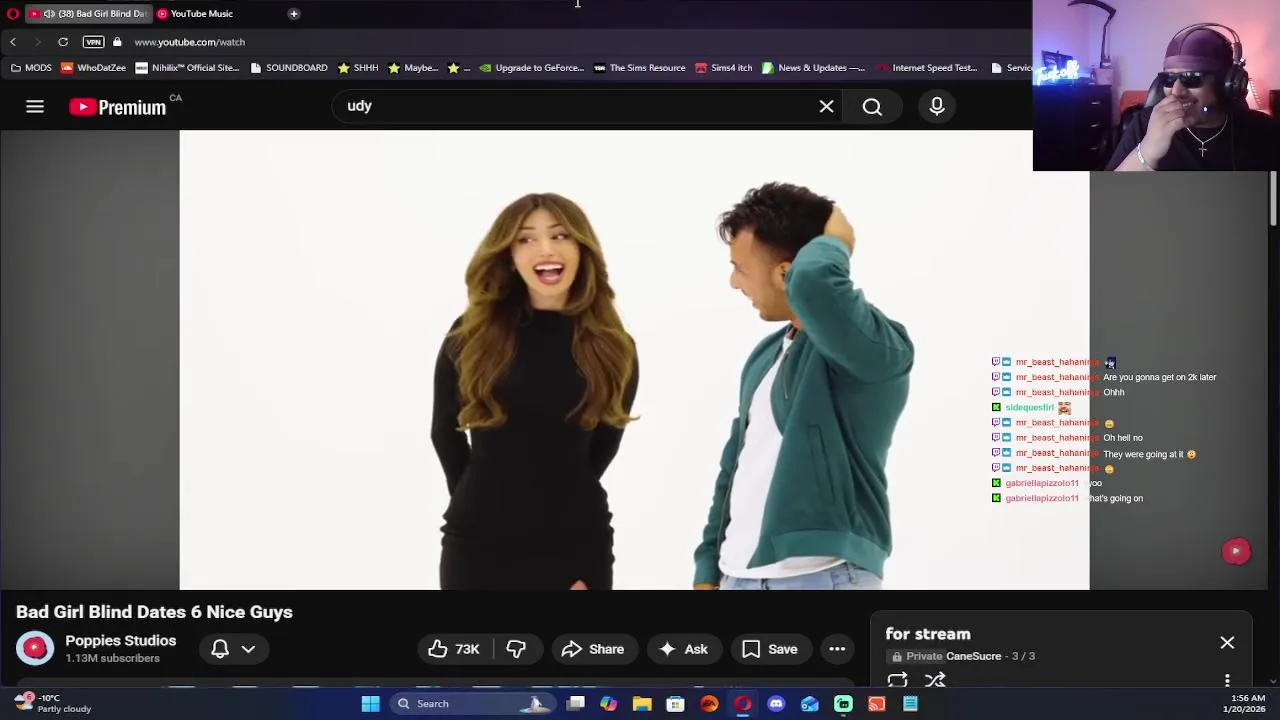Open the Maybe... starred bookmark
1280x720 pixels.
[413, 68]
